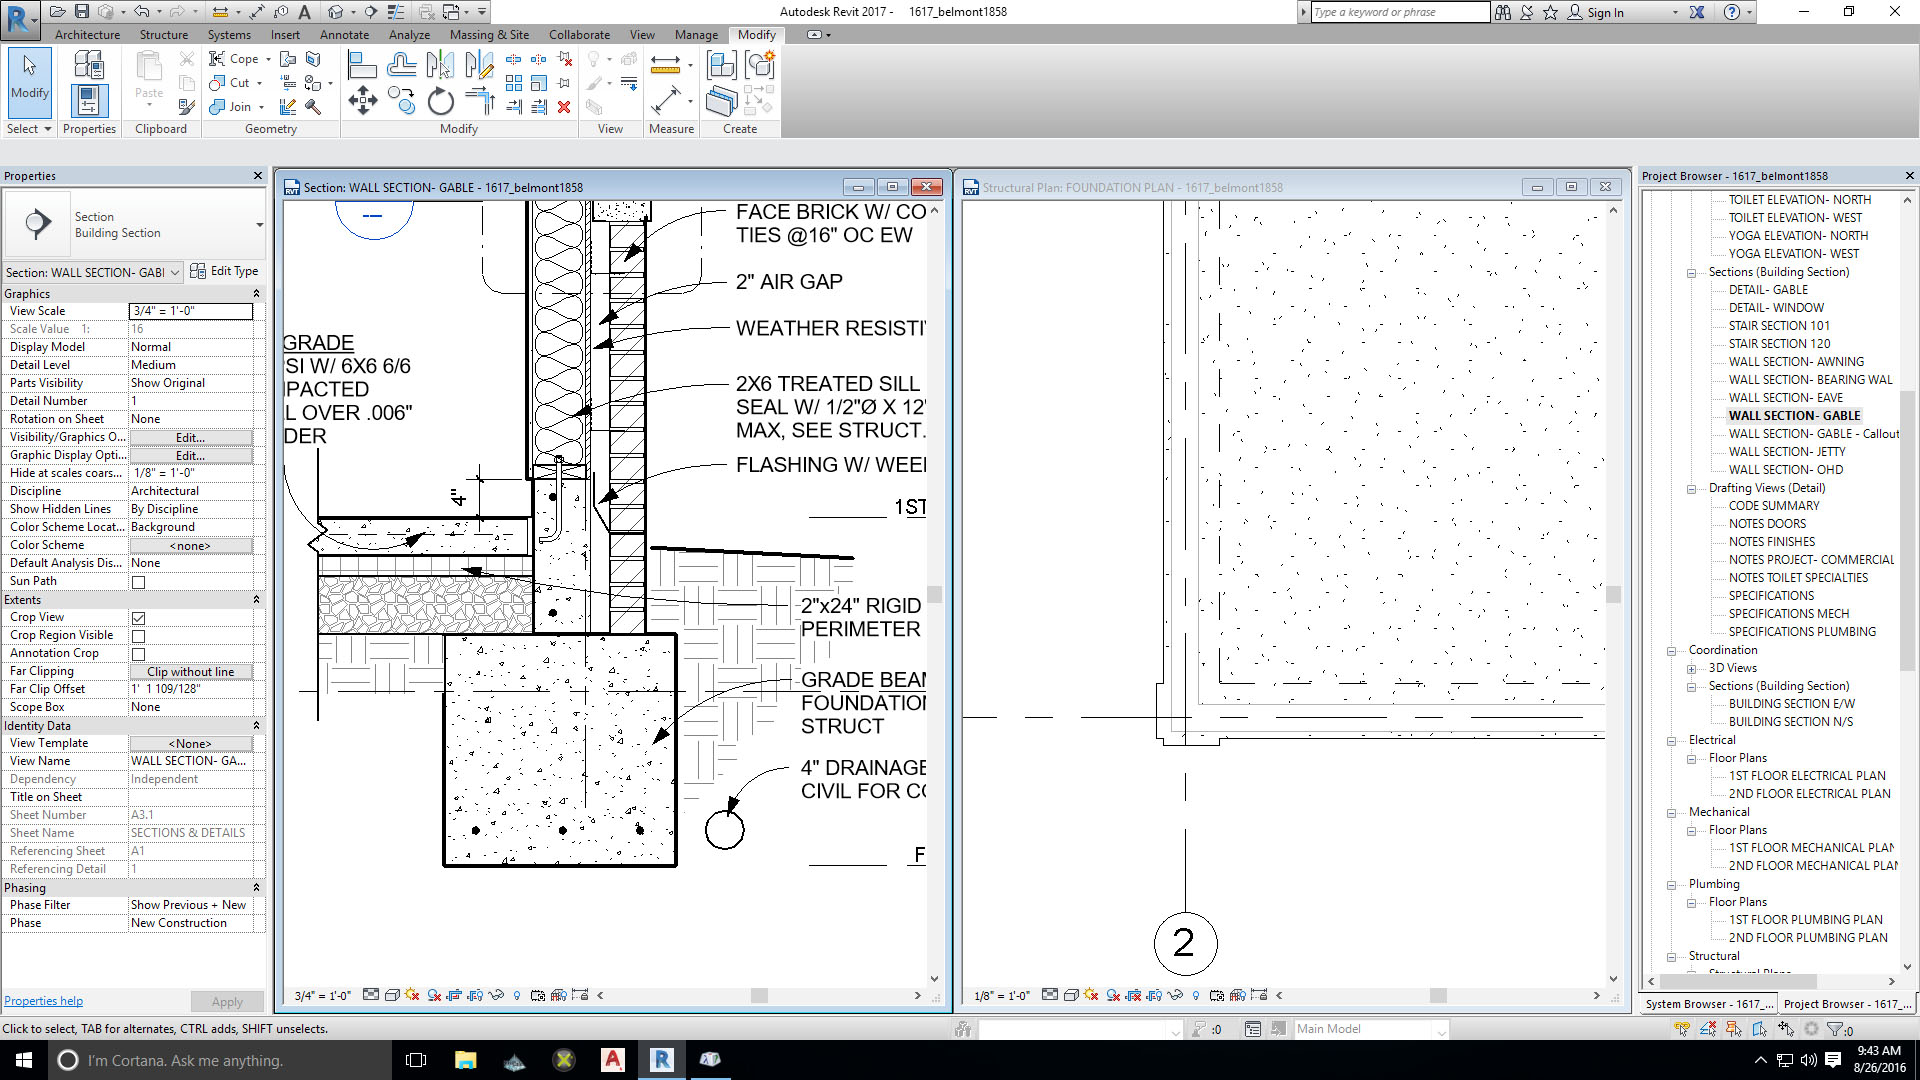Select the Align tool

(x=362, y=66)
